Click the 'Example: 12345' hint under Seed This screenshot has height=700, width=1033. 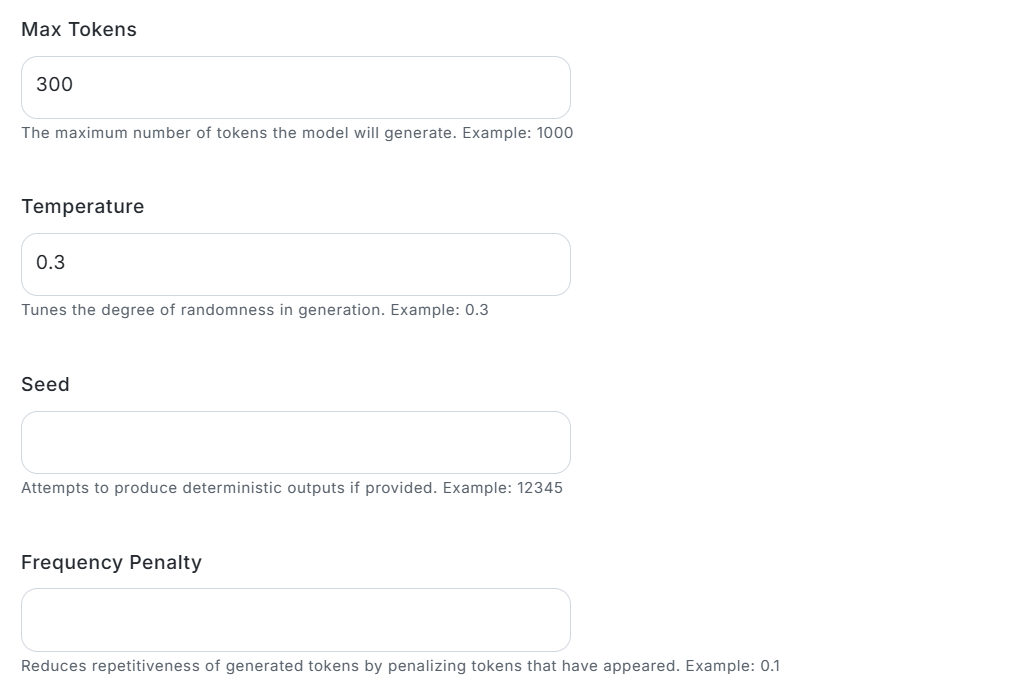(503, 488)
